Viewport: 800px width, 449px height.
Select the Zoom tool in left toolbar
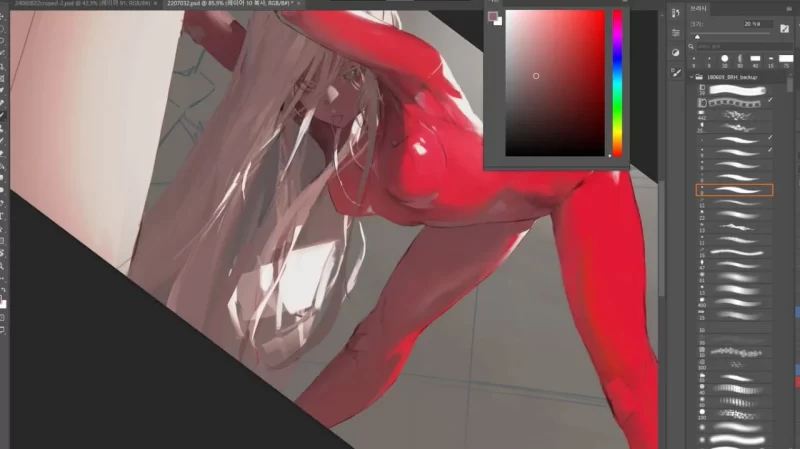[4, 266]
